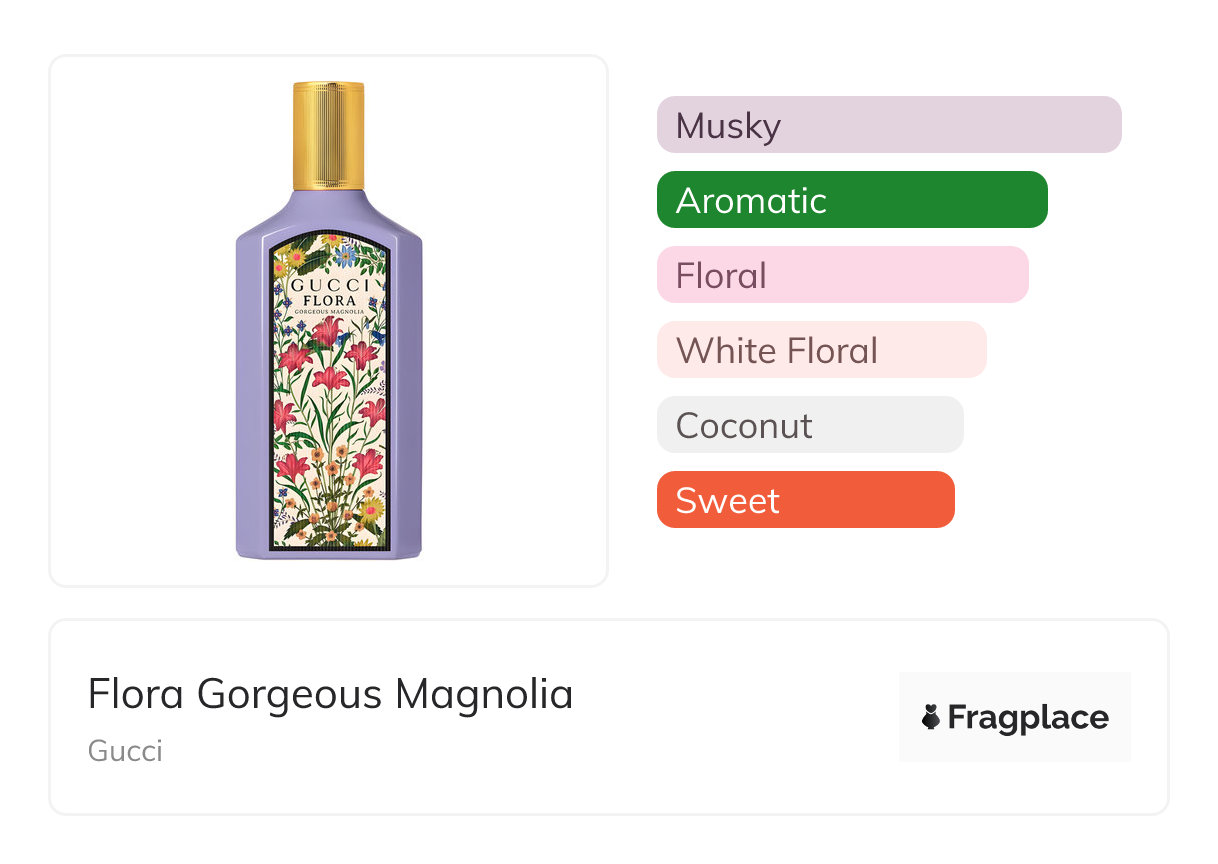Click the Fragplace perfume bottle logo icon
The width and height of the screenshot is (1218, 864).
click(x=931, y=717)
